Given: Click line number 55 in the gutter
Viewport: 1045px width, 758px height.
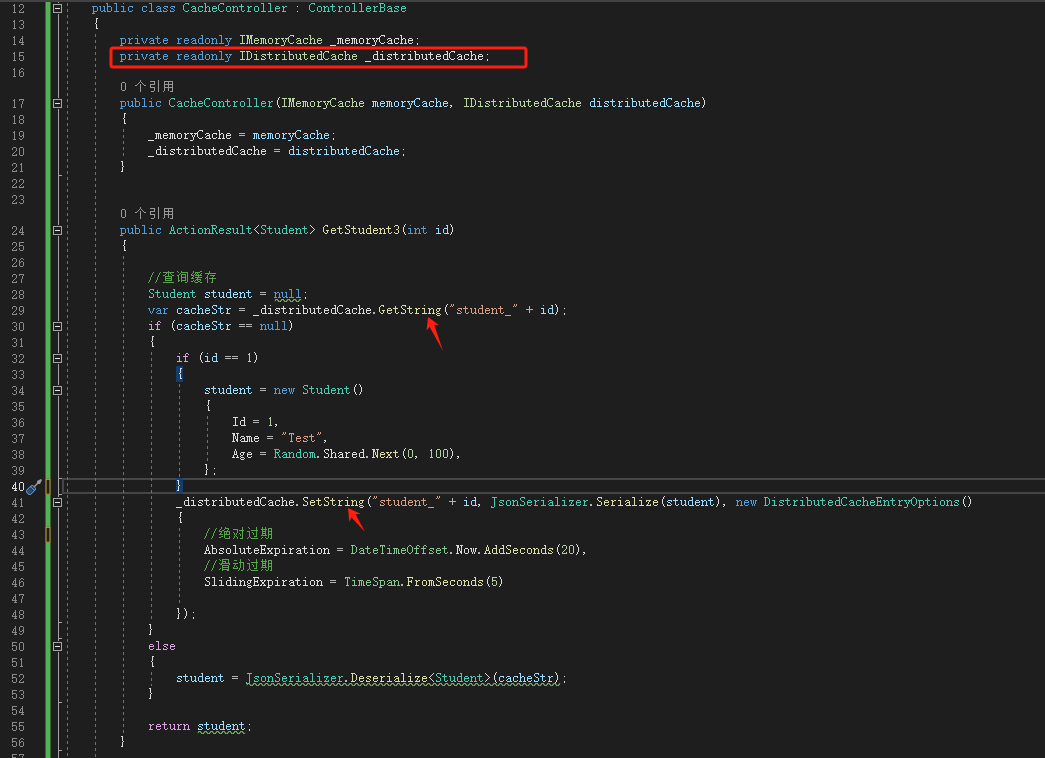Looking at the screenshot, I should [17, 726].
